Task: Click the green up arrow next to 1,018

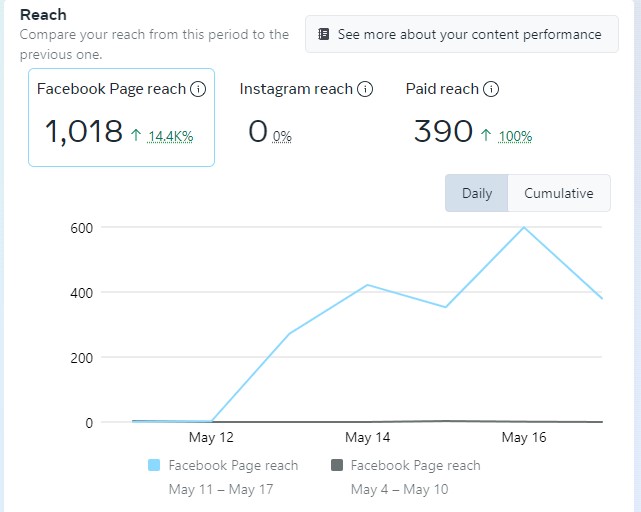Action: 136,134
